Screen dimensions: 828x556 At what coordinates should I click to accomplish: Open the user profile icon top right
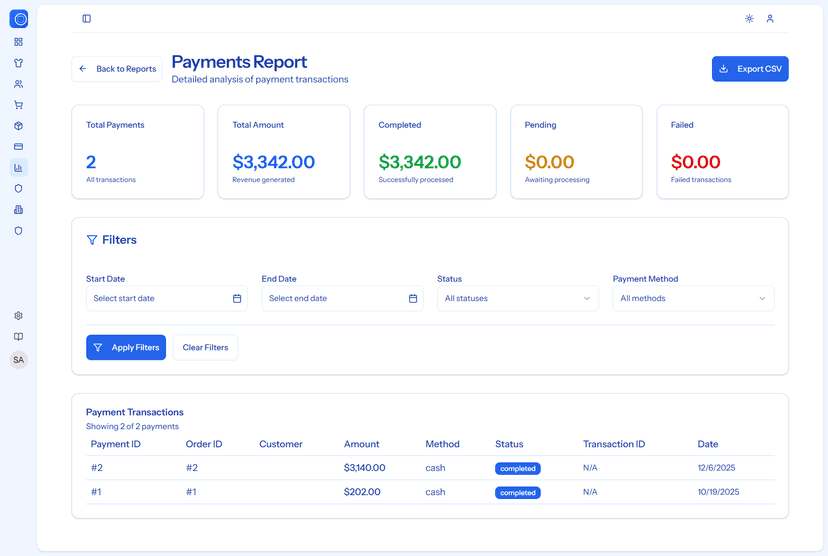pos(770,19)
